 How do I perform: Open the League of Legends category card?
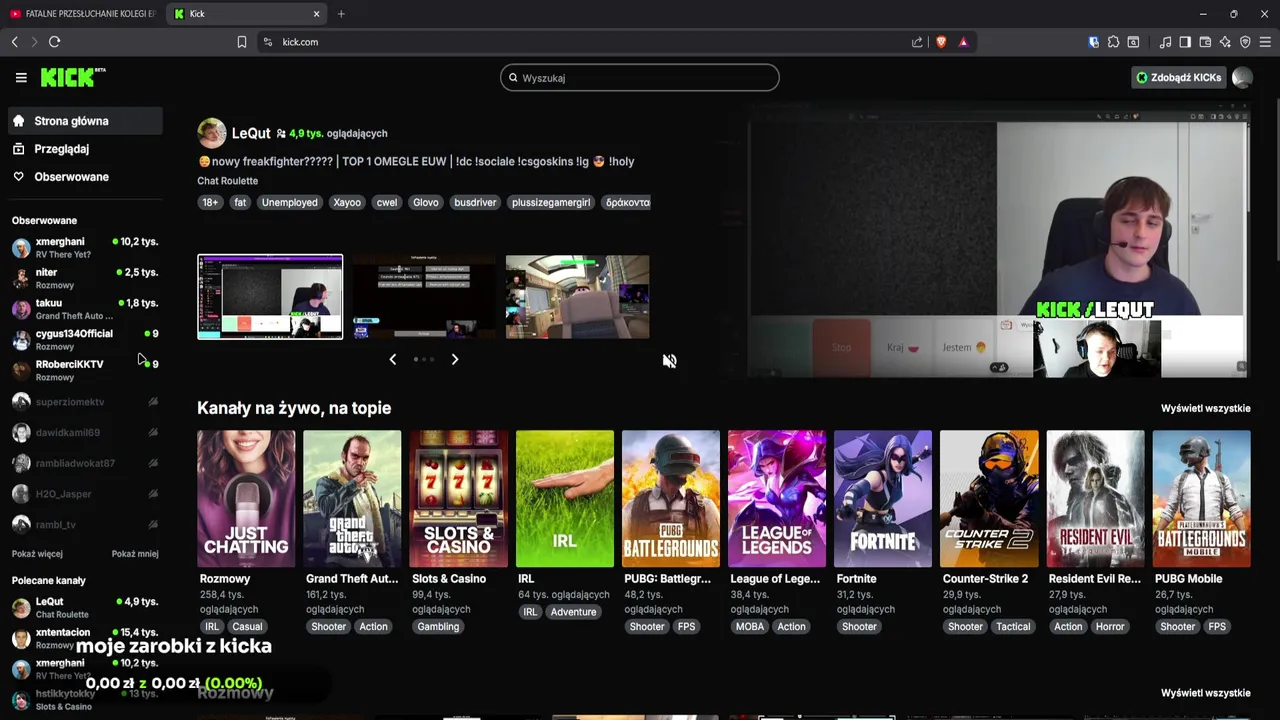[x=777, y=499]
